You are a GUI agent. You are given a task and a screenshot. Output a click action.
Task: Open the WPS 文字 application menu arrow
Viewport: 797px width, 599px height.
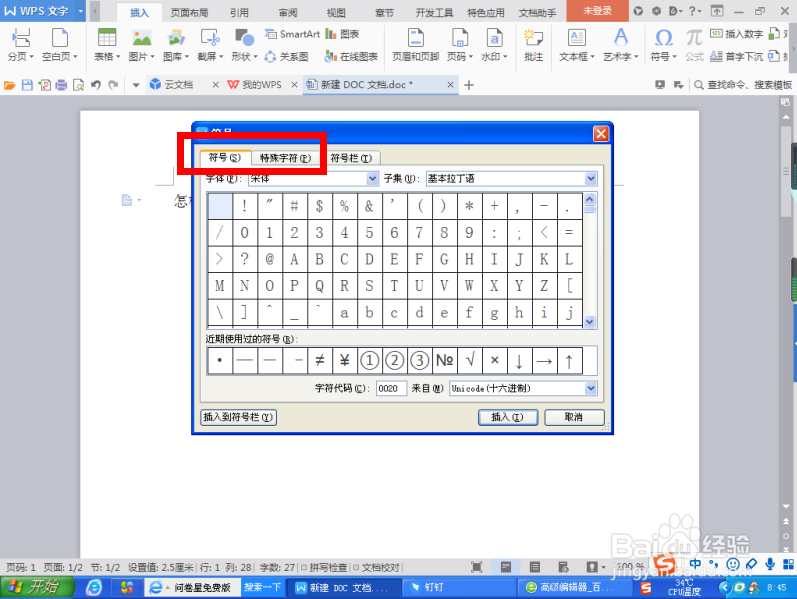click(80, 11)
